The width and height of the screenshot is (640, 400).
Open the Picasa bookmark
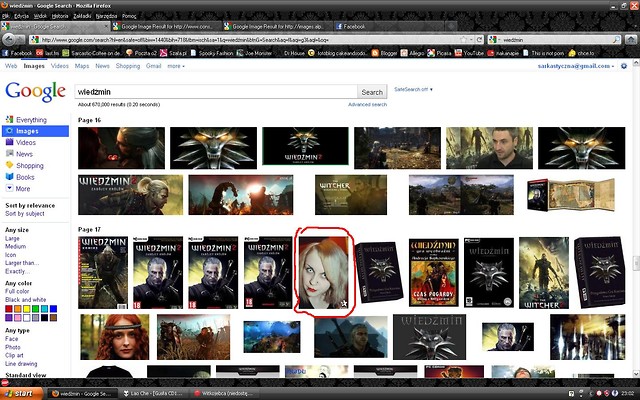[x=439, y=53]
